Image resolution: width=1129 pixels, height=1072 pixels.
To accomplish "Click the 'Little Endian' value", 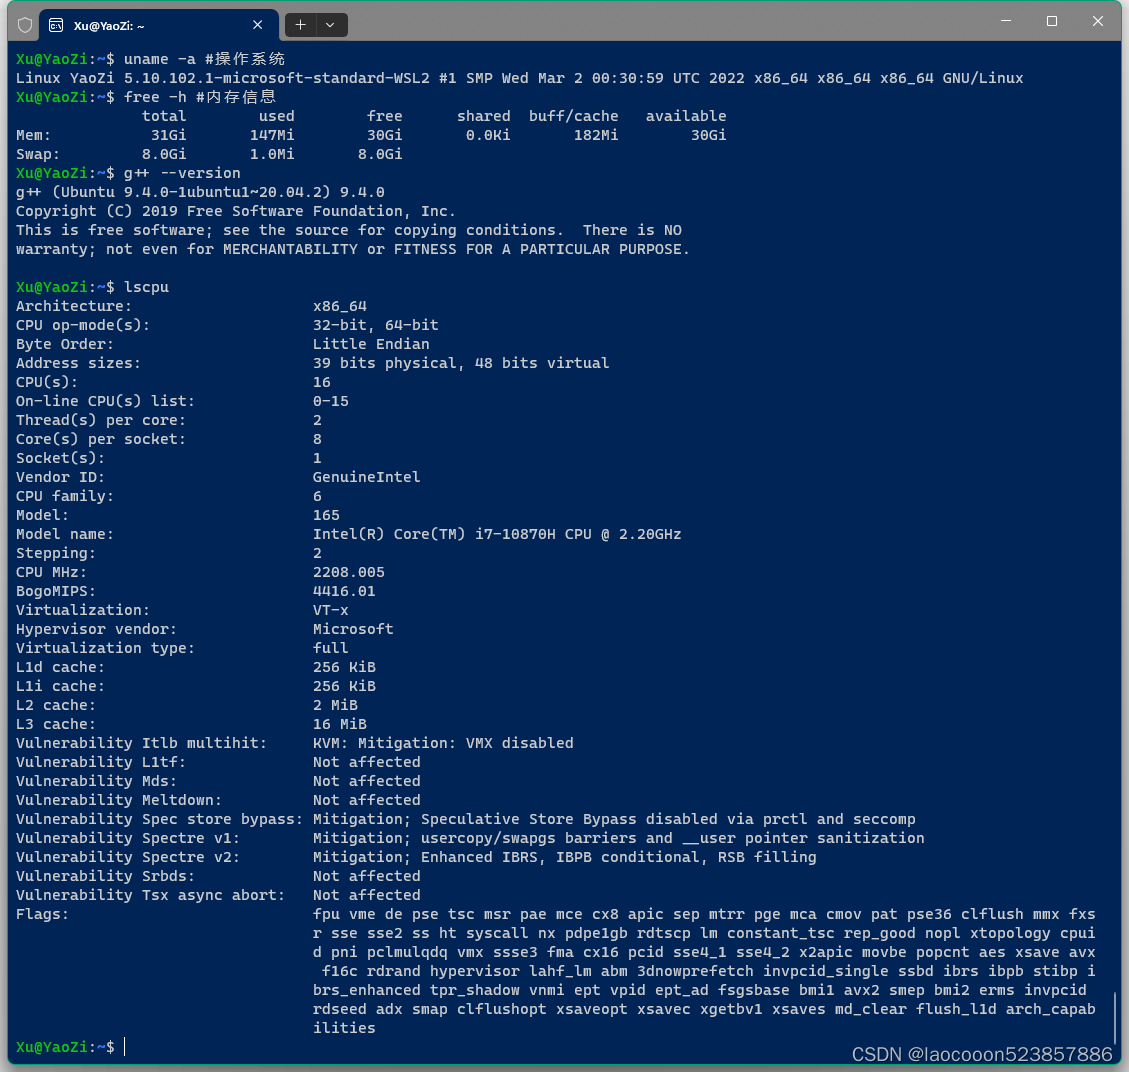I will 371,344.
